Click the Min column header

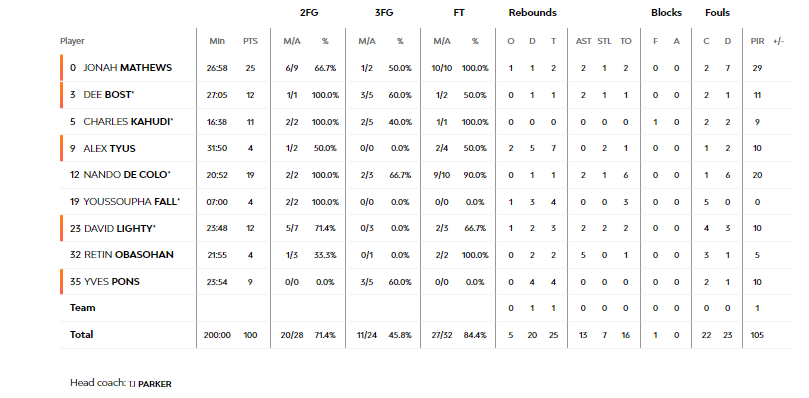217,41
